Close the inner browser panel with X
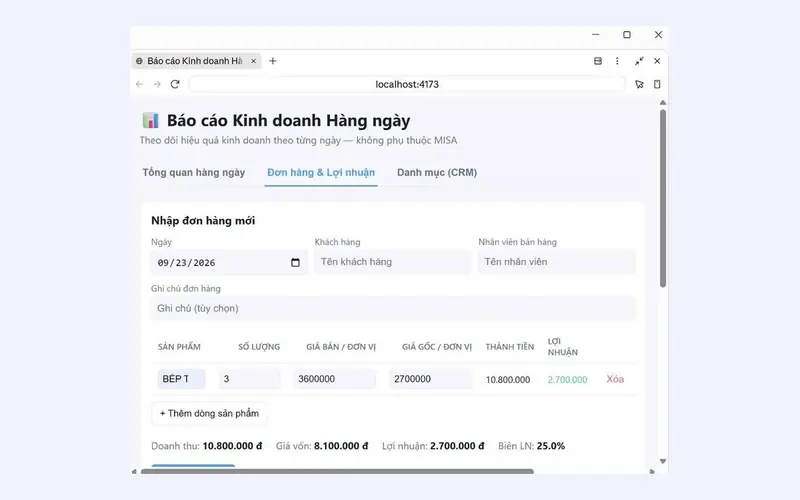 657,61
